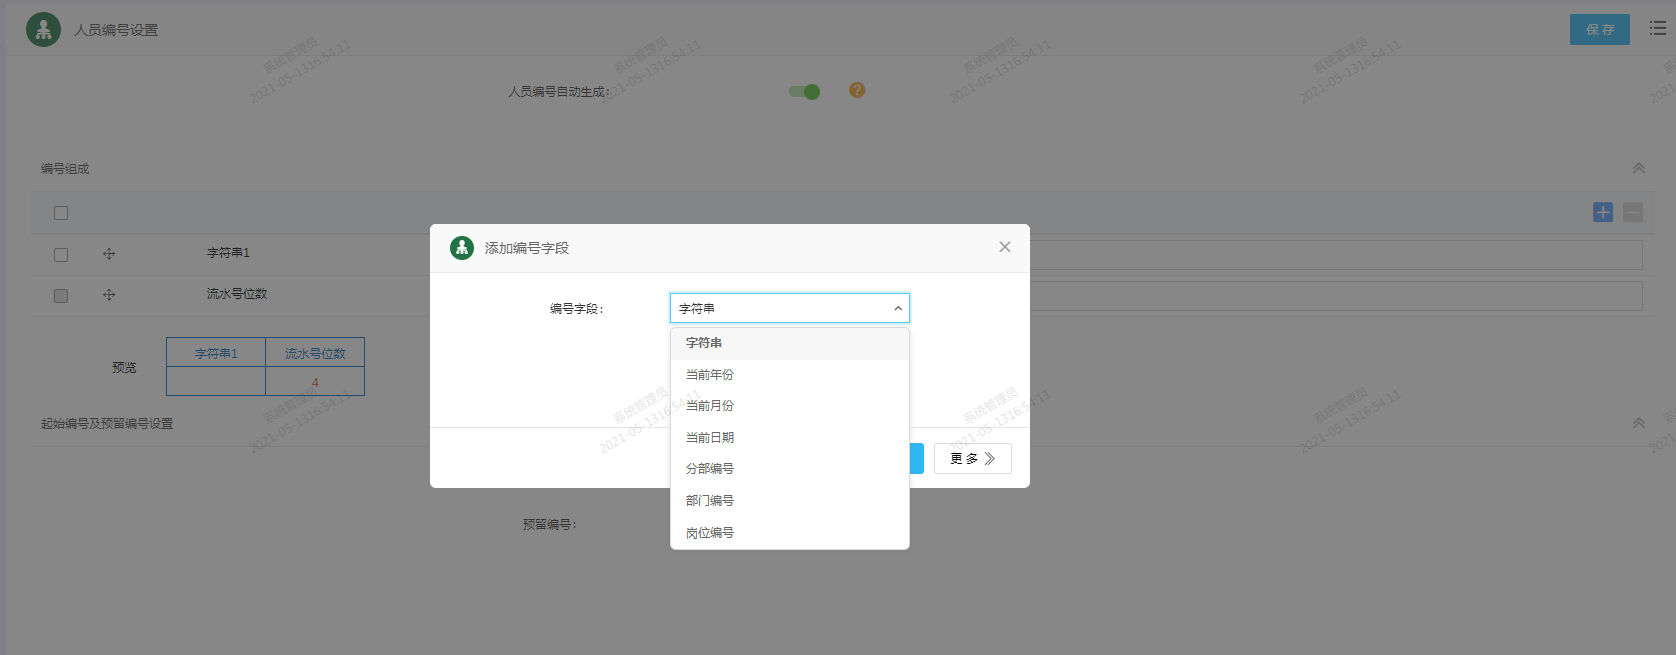1676x655 pixels.
Task: Select 岗位编号 from the dropdown list
Action: click(710, 533)
